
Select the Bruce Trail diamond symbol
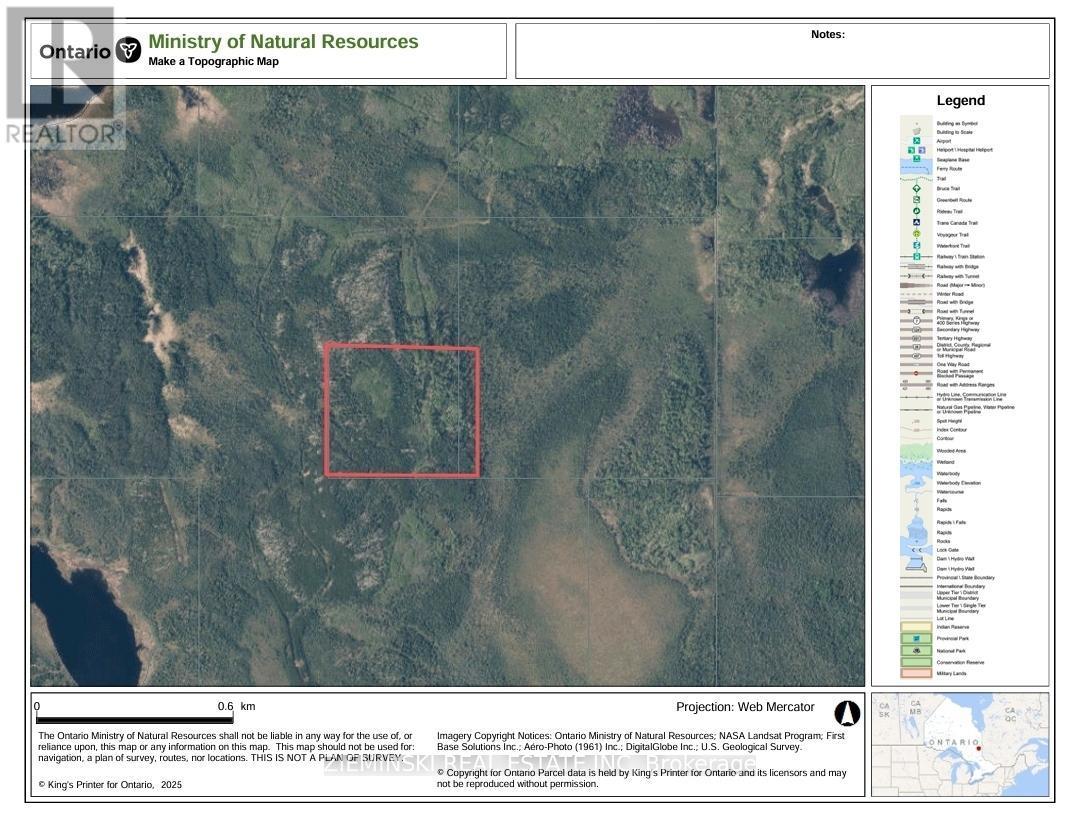click(x=916, y=188)
